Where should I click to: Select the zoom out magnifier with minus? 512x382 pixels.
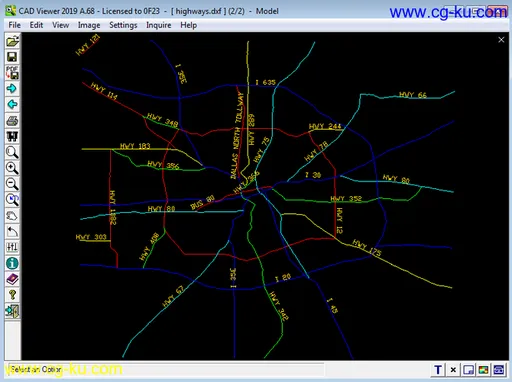point(12,184)
